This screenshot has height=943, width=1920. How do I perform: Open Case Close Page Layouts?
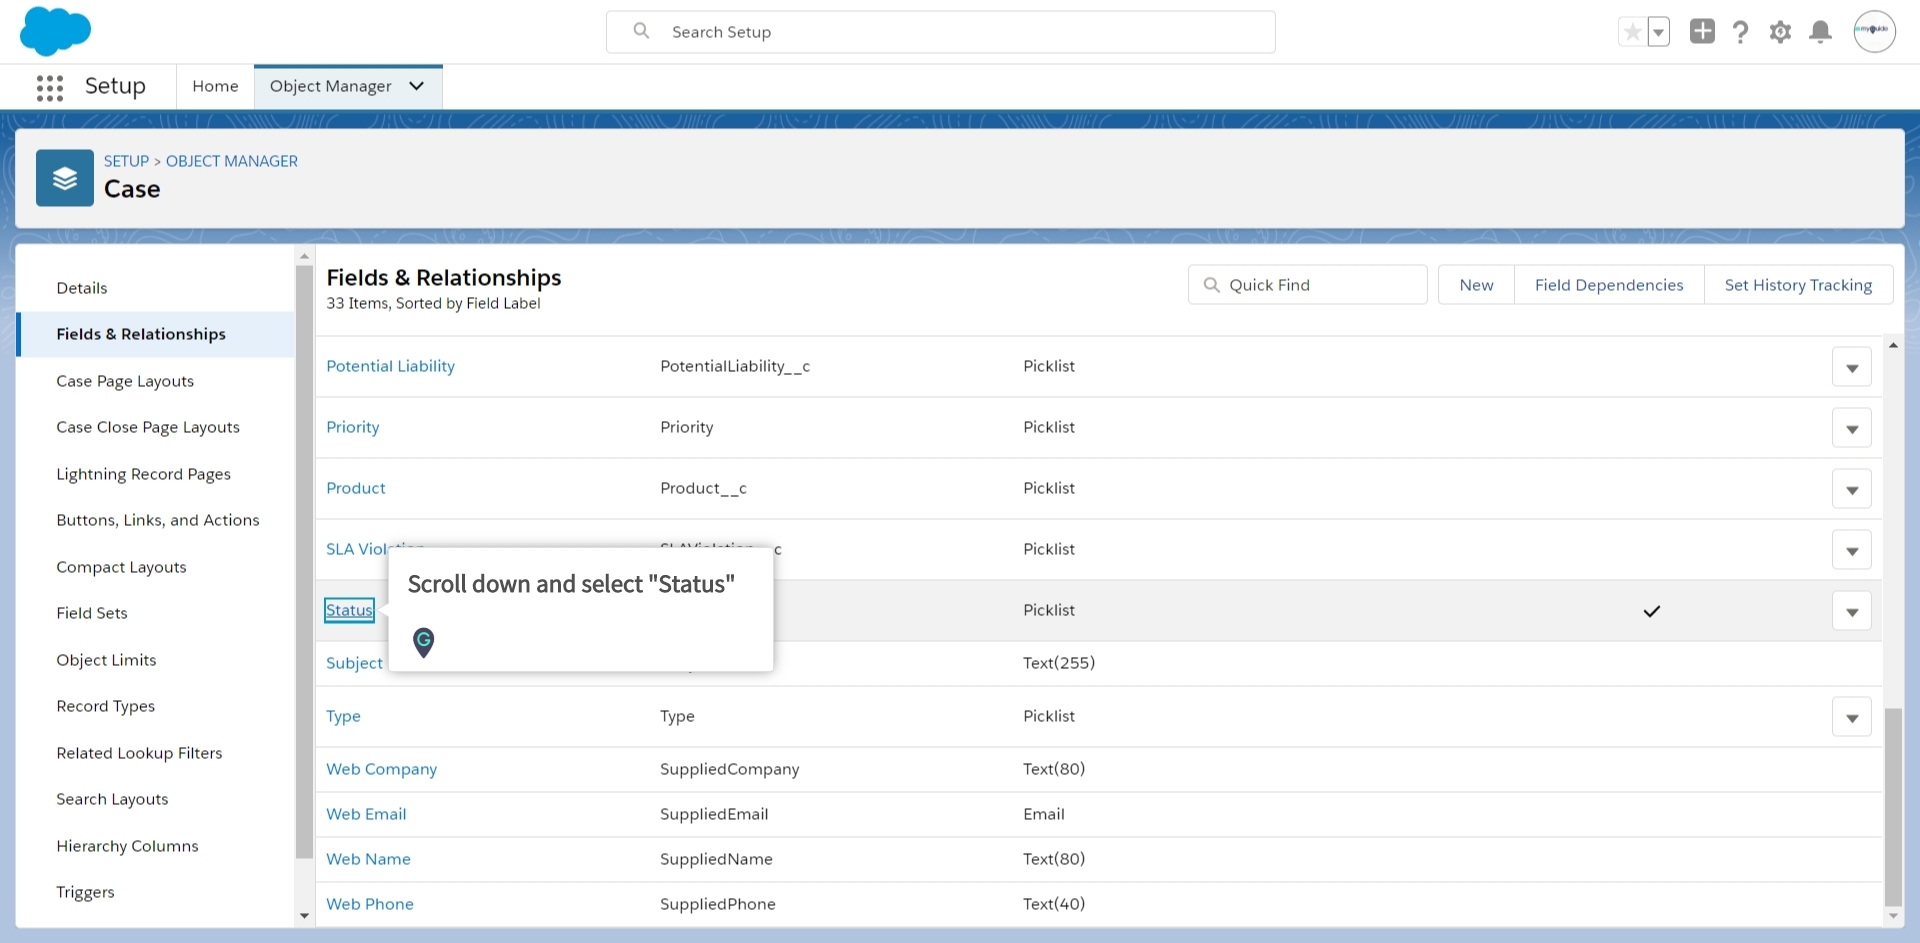pos(148,427)
